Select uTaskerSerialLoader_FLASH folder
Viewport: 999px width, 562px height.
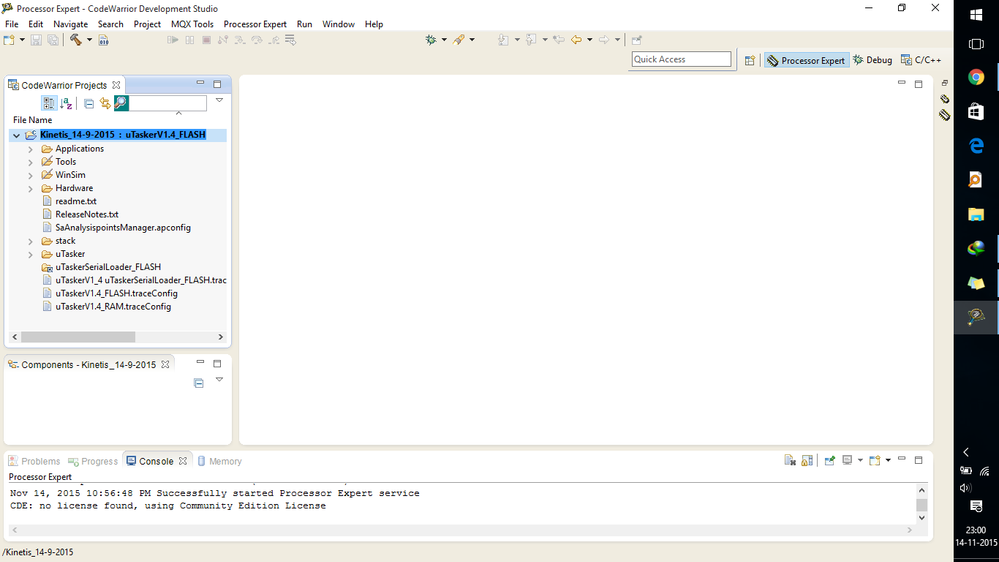[108, 267]
